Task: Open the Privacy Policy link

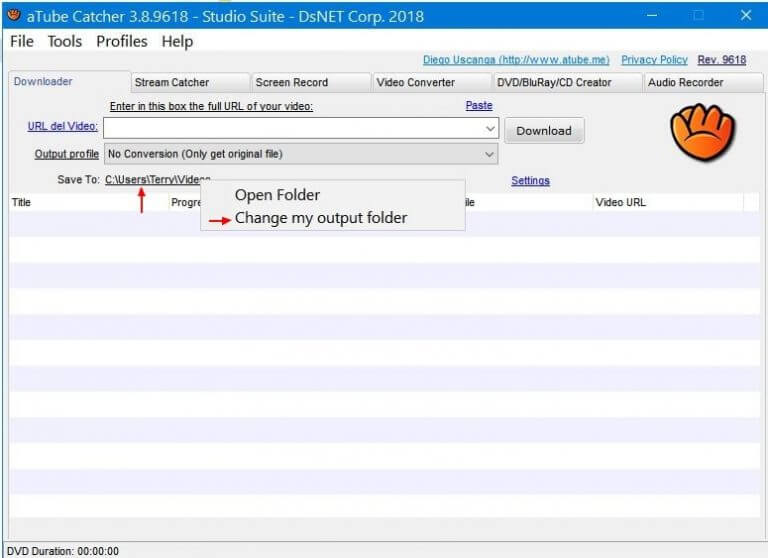Action: [x=654, y=60]
